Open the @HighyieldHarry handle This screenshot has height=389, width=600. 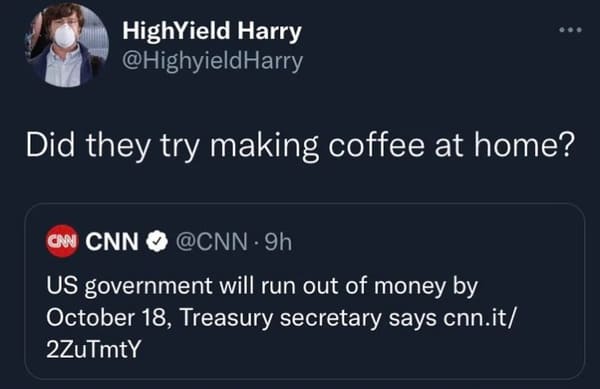pyautogui.click(x=212, y=61)
